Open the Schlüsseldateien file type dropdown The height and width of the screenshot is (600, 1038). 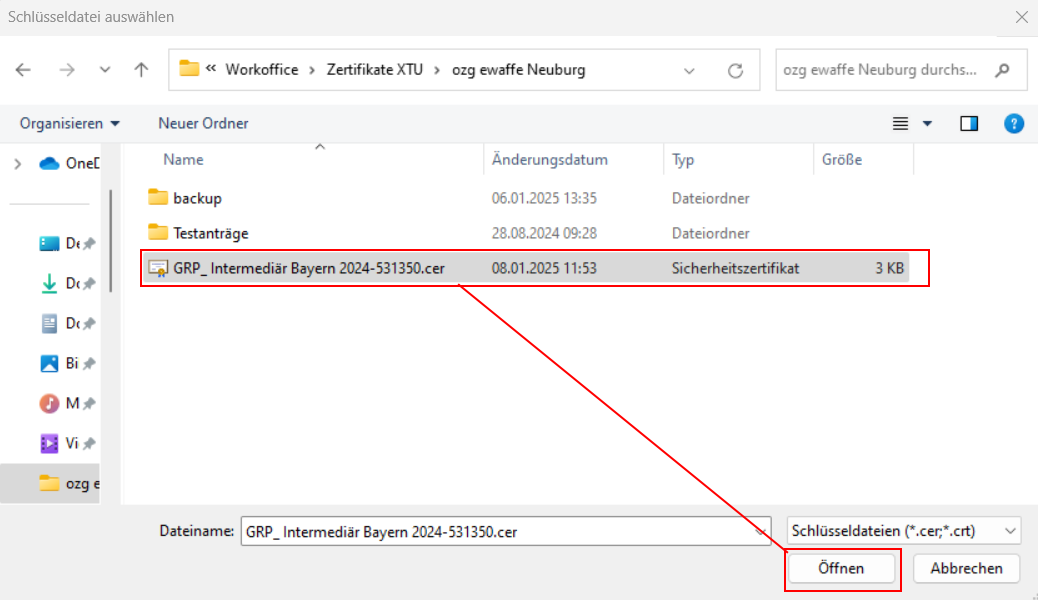[903, 531]
